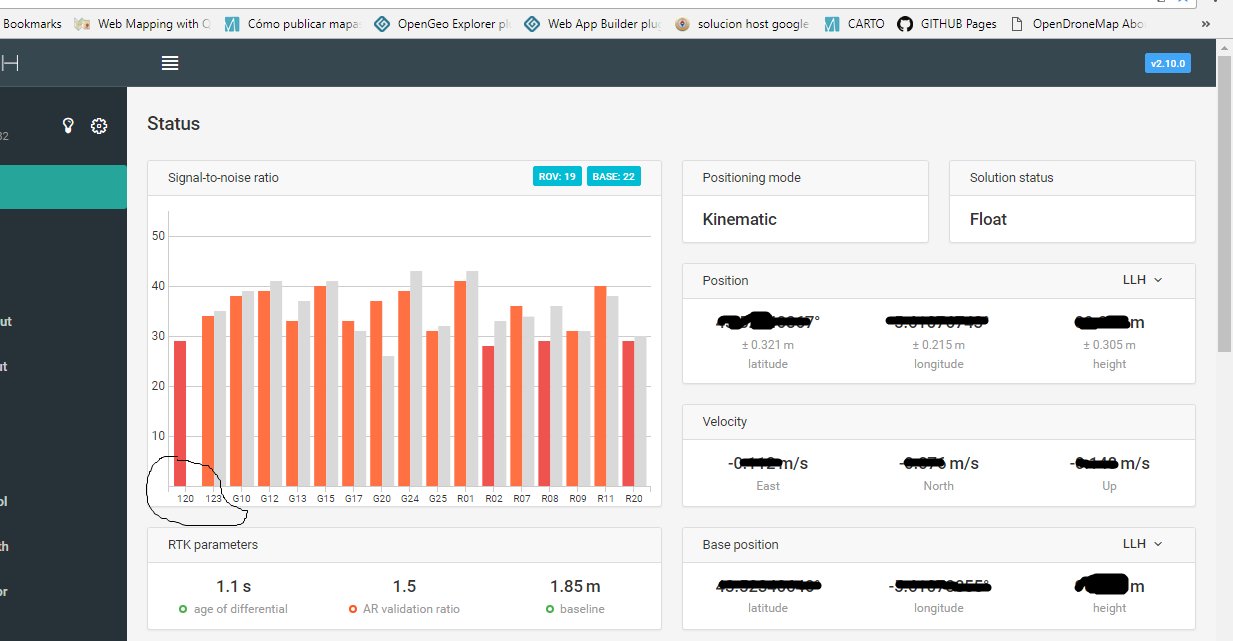Open the Cómo publicar mapa bookmark
The height and width of the screenshot is (641, 1233).
[292, 24]
